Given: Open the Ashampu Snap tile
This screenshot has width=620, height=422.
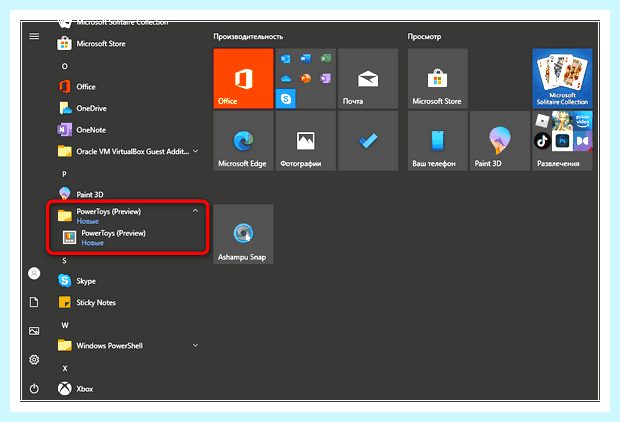Looking at the screenshot, I should tap(243, 234).
